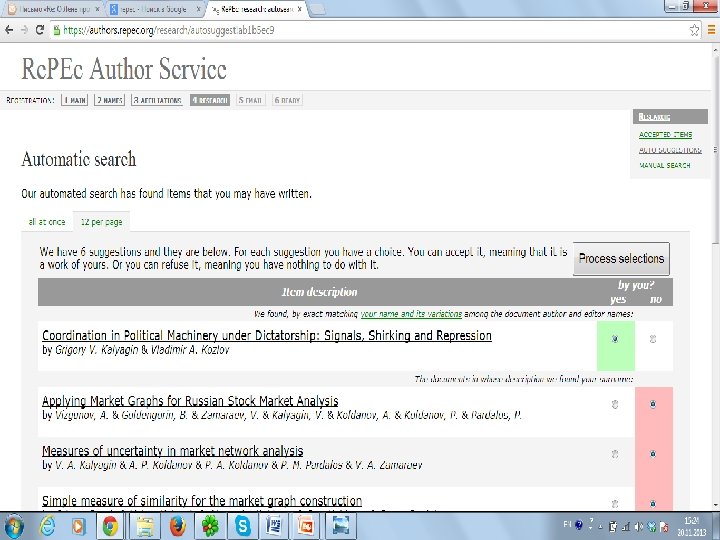The width and height of the screenshot is (720, 540).
Task: Open Manual Search in side menu
Action: pos(664,165)
